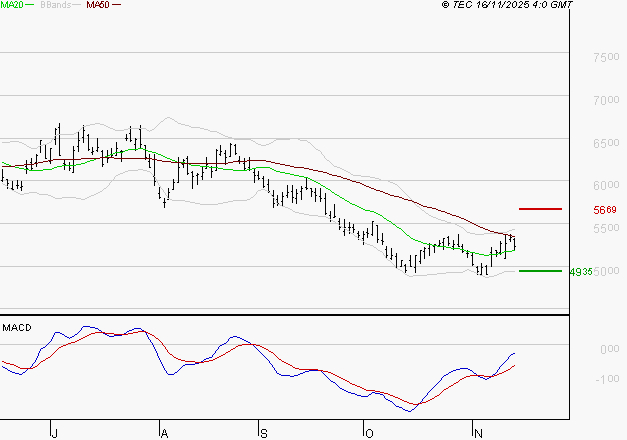Select the red resistance line at 5669

coord(540,209)
